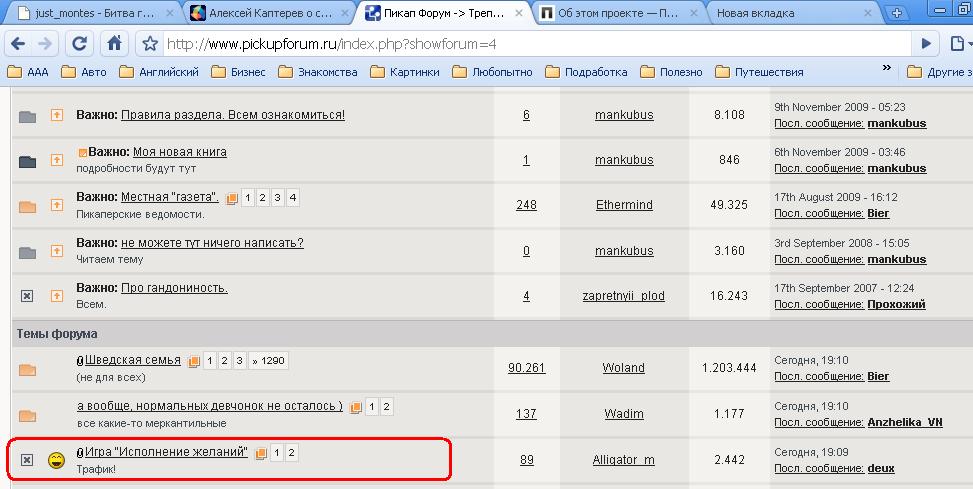Open user profile 'Woland'
The height and width of the screenshot is (489, 973).
click(x=623, y=368)
